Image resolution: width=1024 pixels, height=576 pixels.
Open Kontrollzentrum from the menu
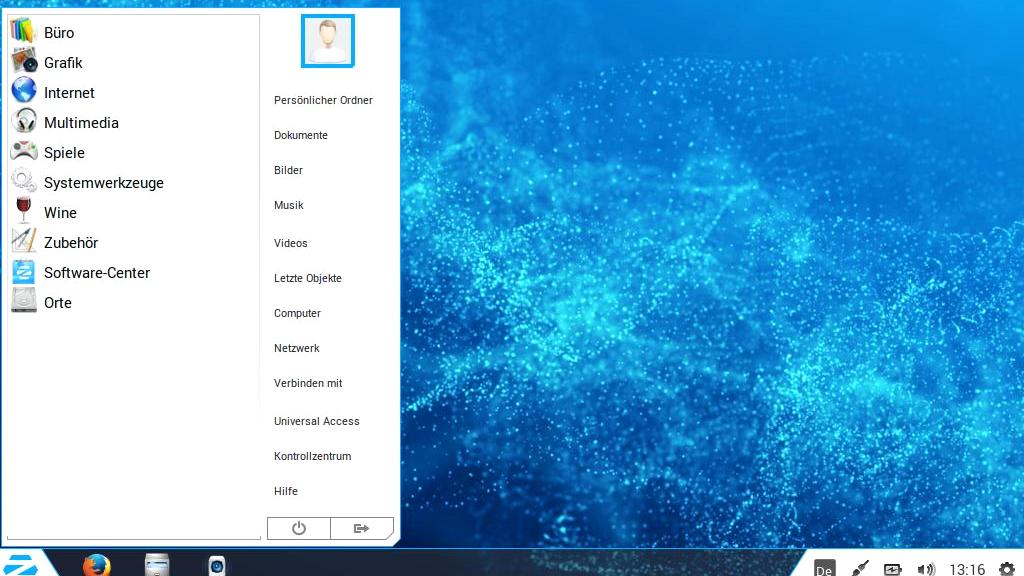tap(313, 456)
